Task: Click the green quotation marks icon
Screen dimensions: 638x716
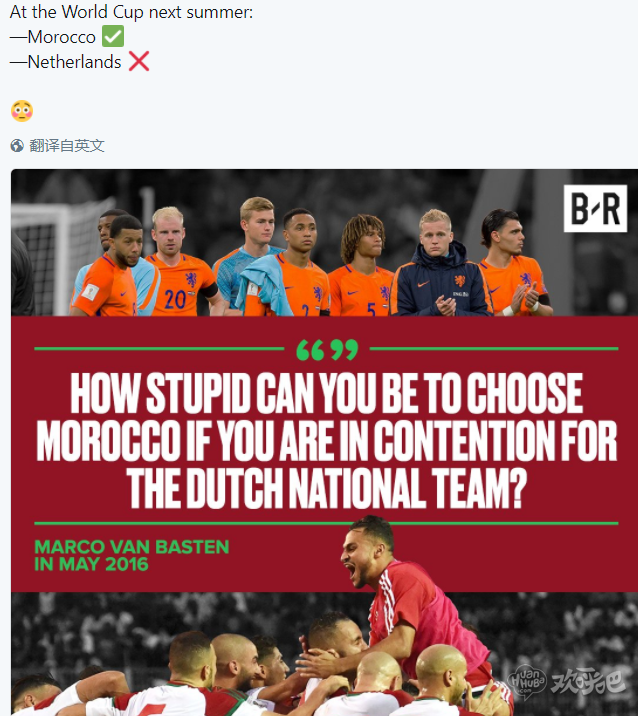Action: point(327,350)
